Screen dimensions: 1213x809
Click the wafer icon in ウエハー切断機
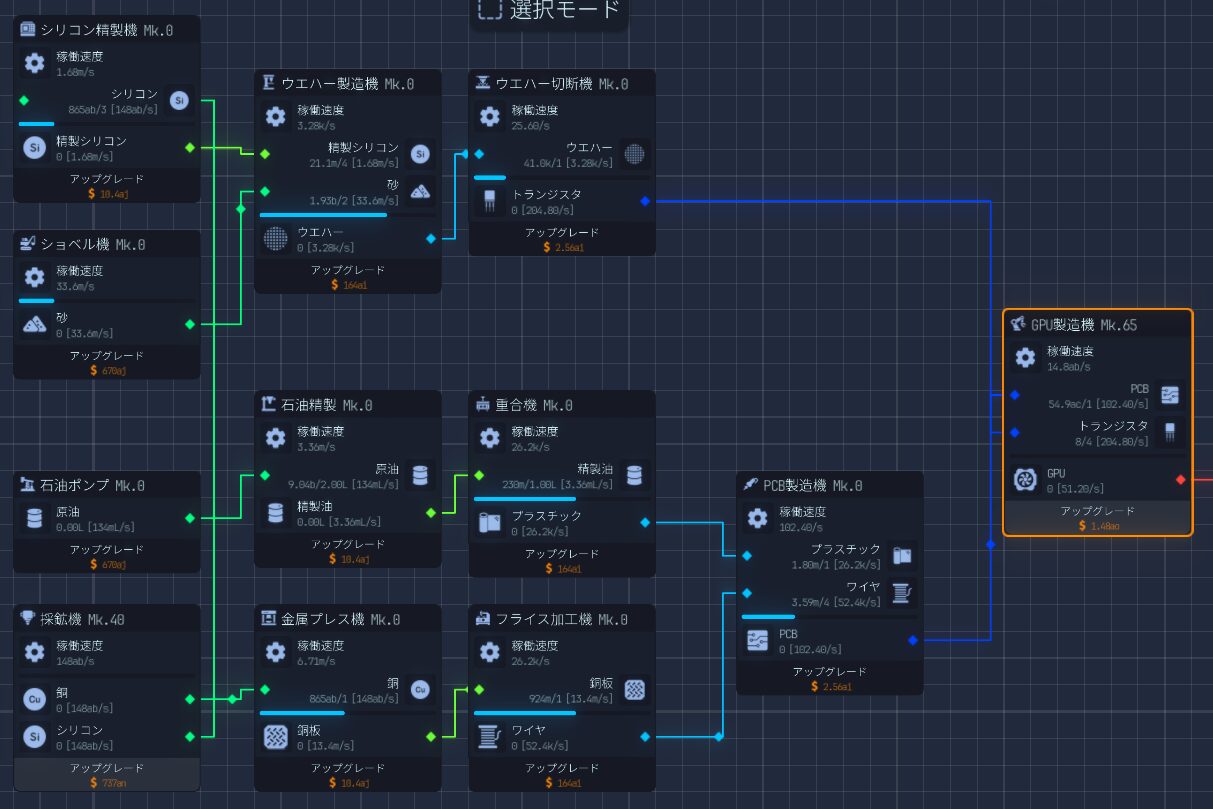[634, 153]
